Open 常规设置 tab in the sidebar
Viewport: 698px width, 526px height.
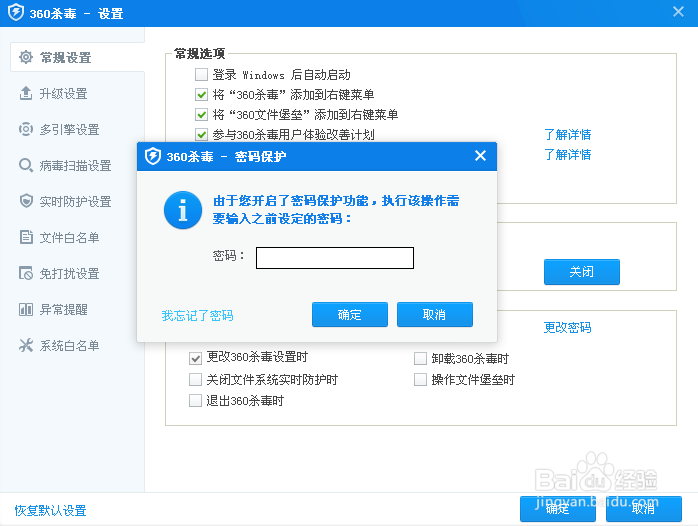click(x=77, y=57)
